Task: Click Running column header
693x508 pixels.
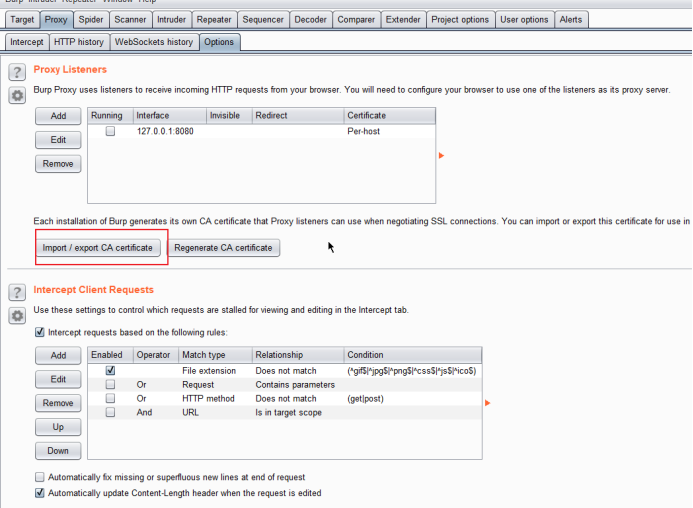Action: pyautogui.click(x=110, y=115)
